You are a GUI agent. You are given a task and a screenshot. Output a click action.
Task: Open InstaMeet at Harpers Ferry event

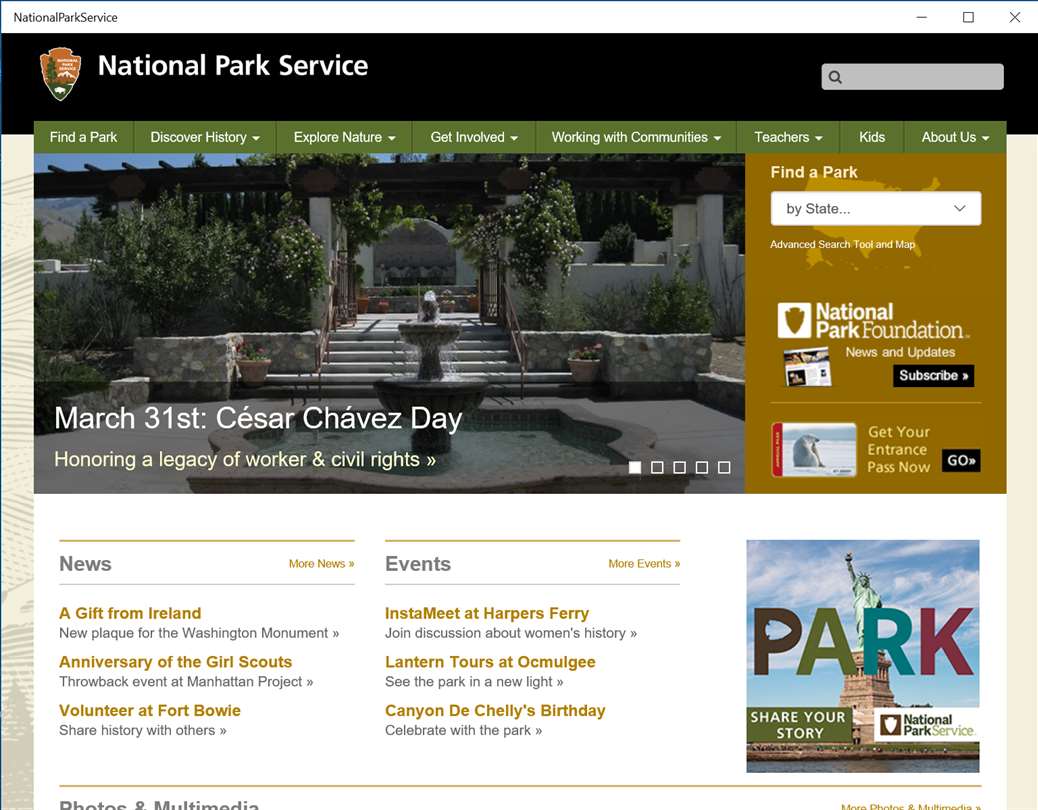pyautogui.click(x=487, y=613)
